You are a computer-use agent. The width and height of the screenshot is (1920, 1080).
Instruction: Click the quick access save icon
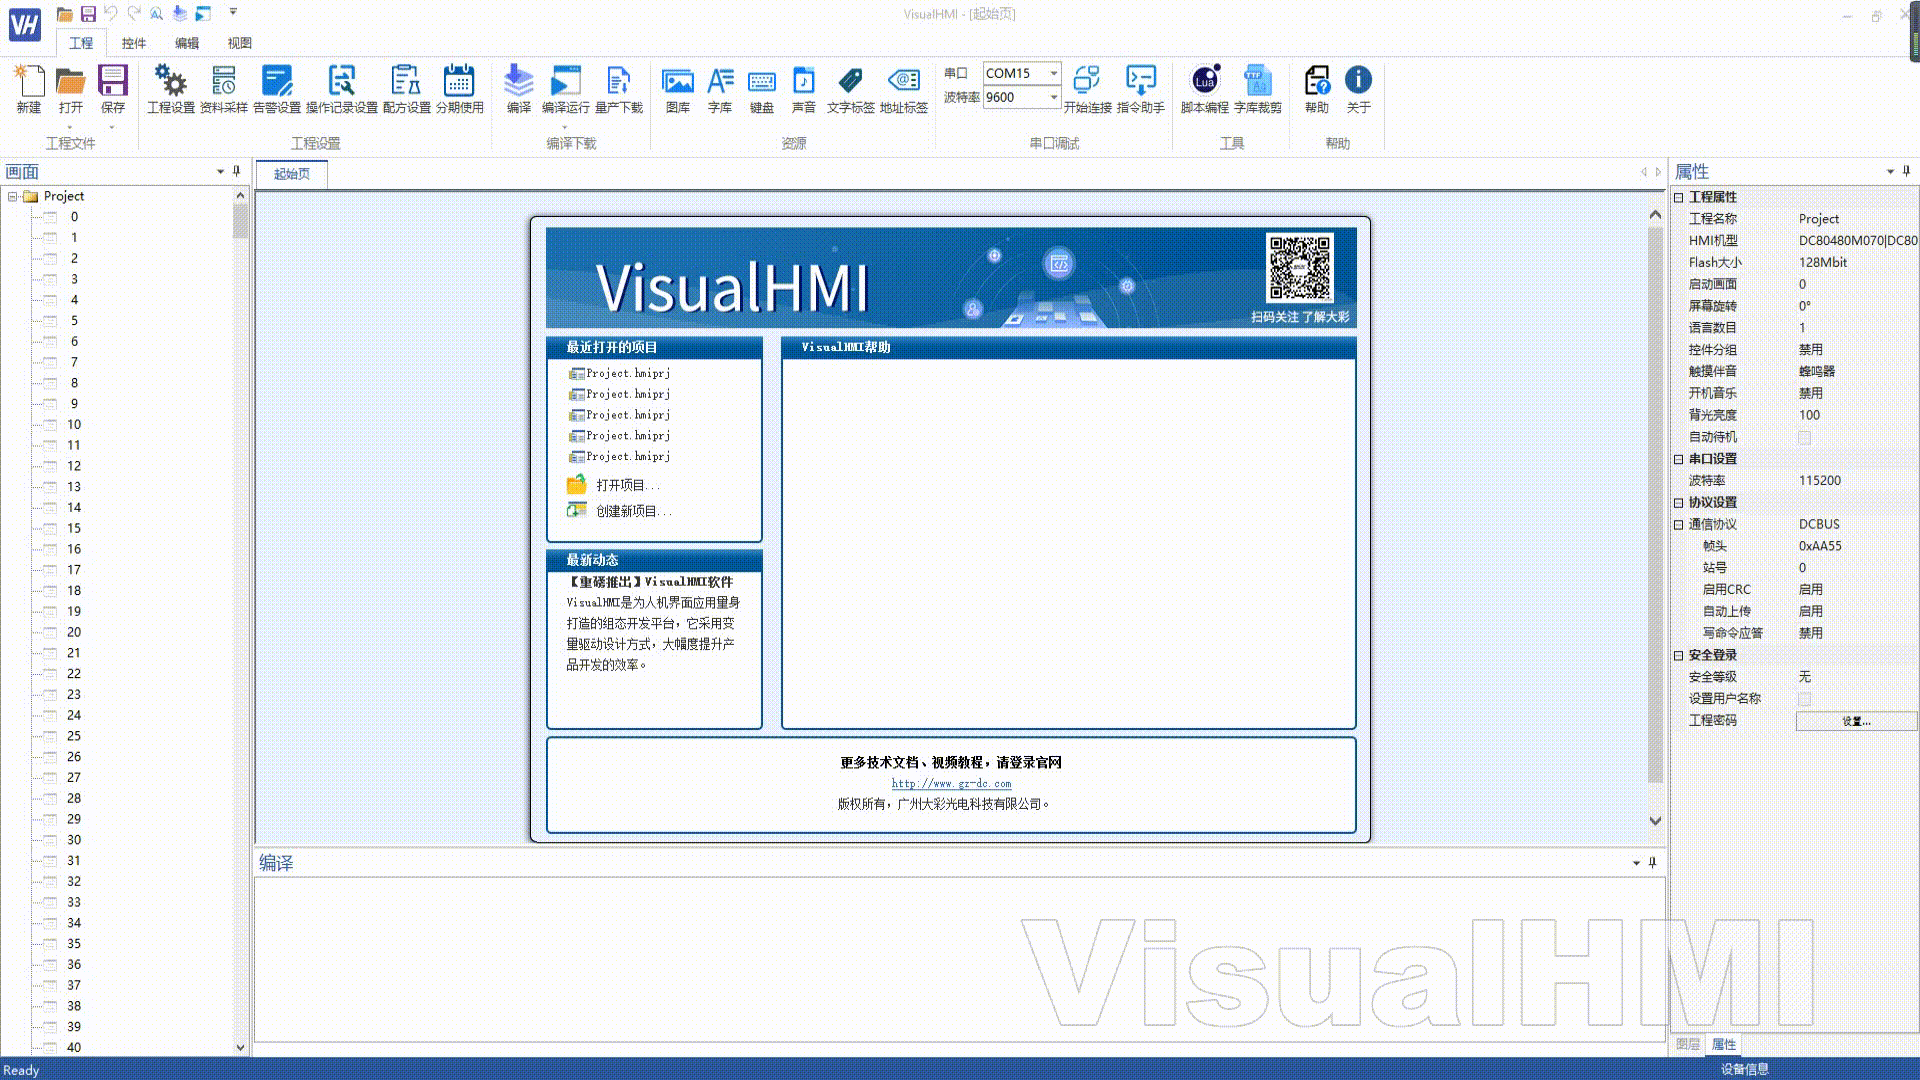[88, 13]
